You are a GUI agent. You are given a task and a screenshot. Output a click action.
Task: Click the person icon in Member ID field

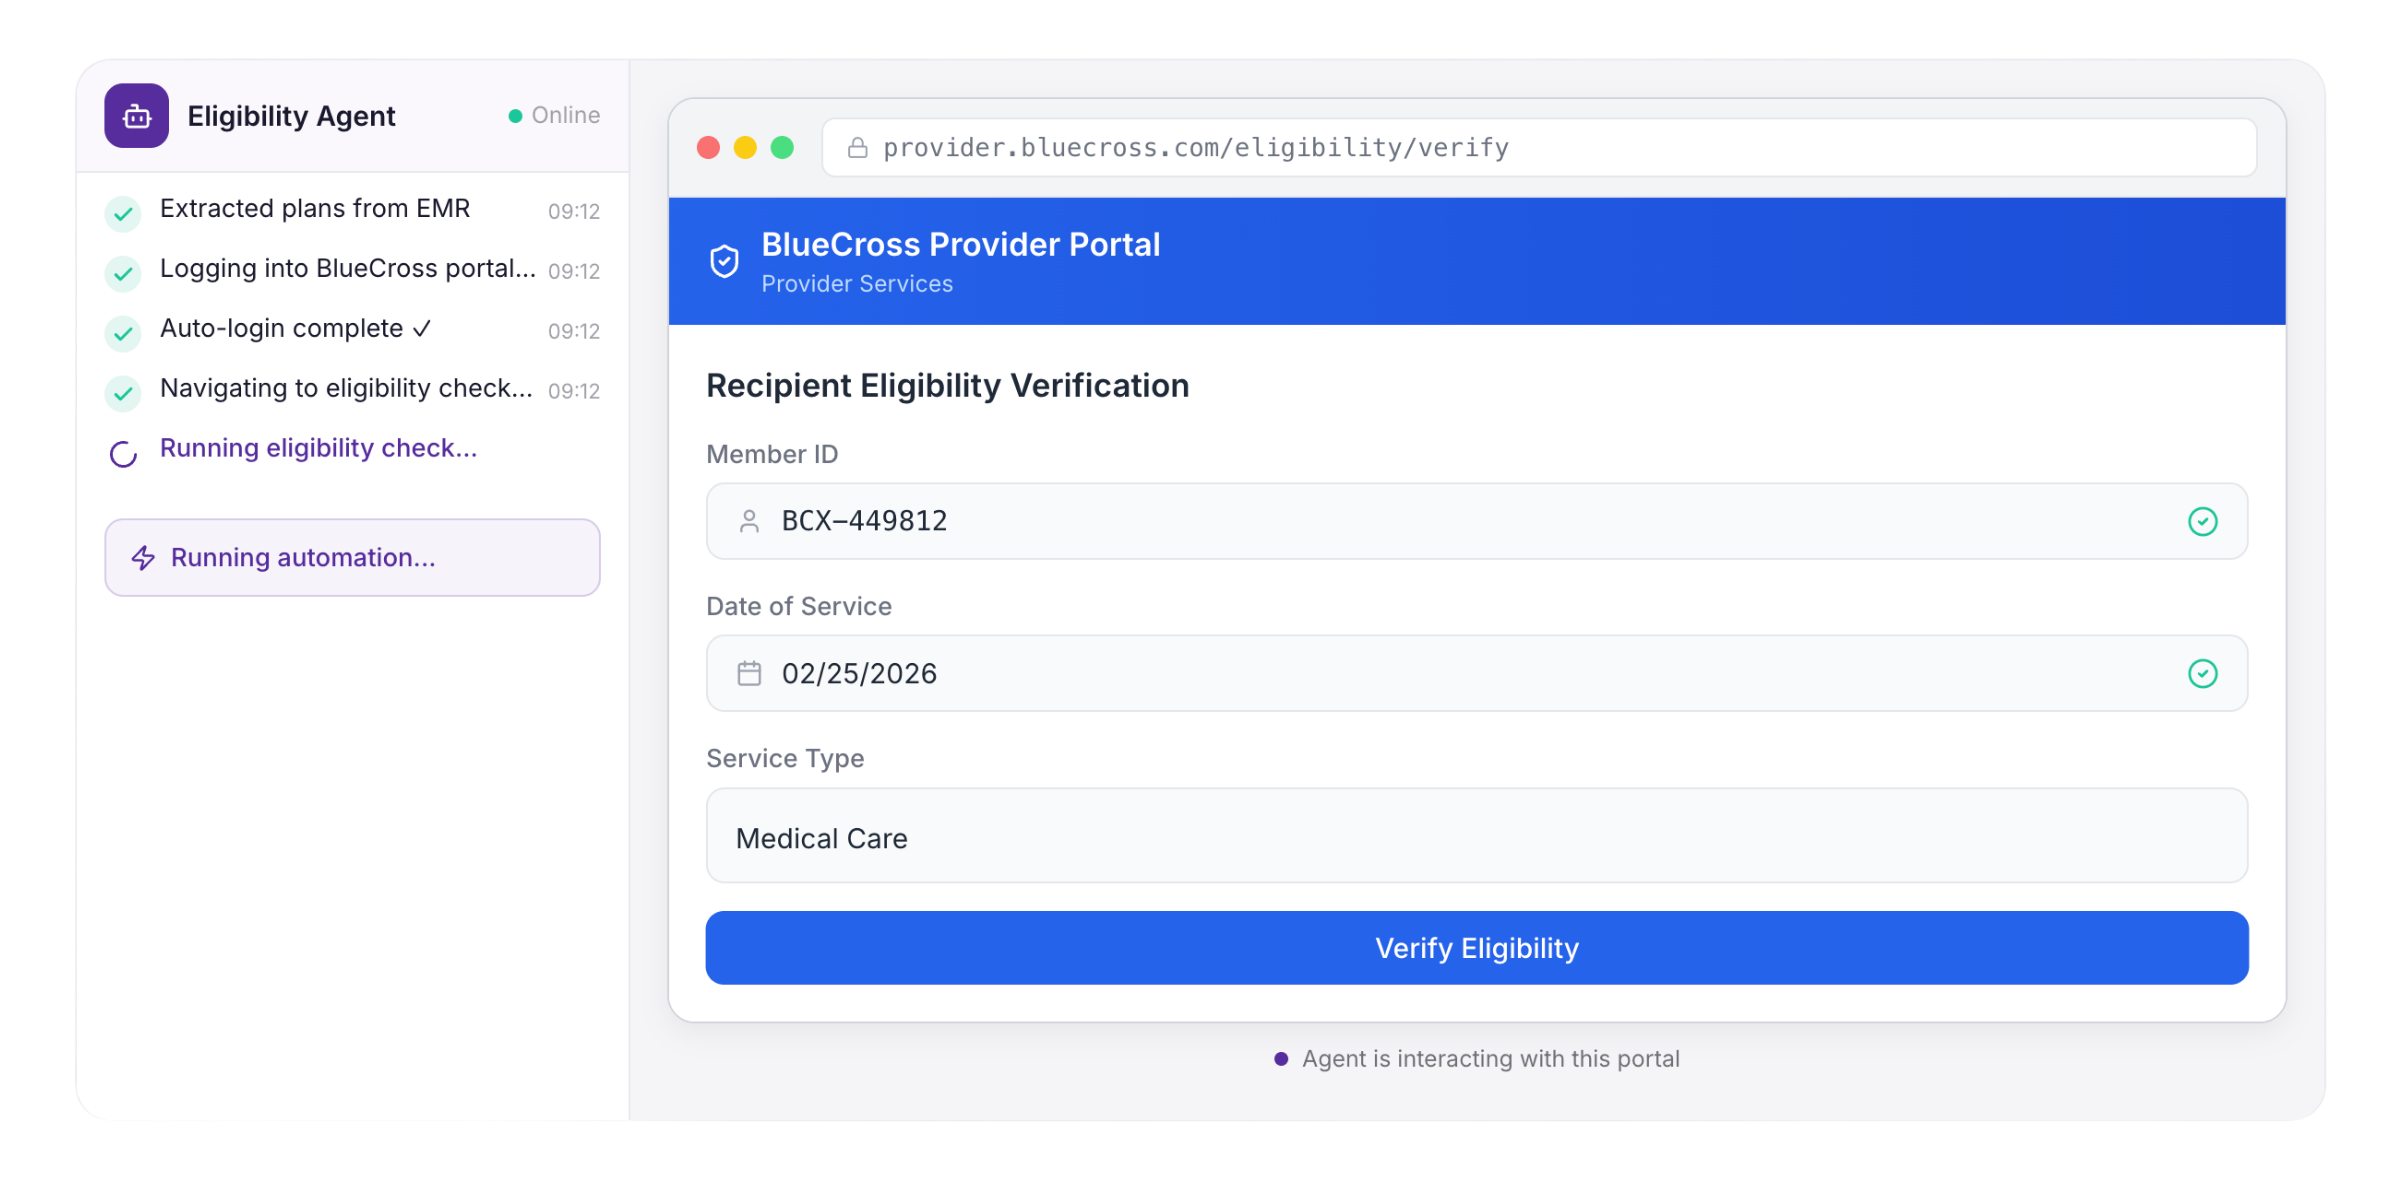[x=749, y=521]
